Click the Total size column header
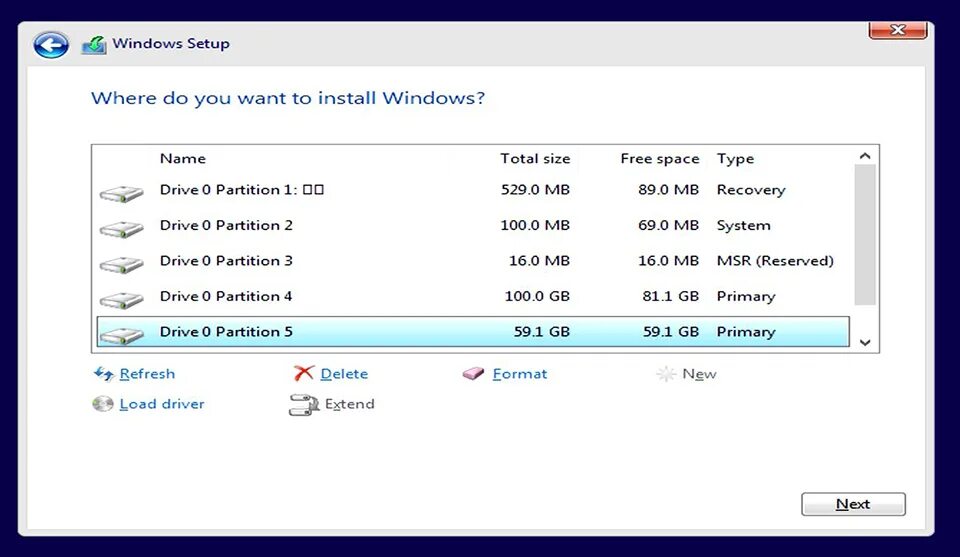This screenshot has height=557, width=960. tap(535, 159)
